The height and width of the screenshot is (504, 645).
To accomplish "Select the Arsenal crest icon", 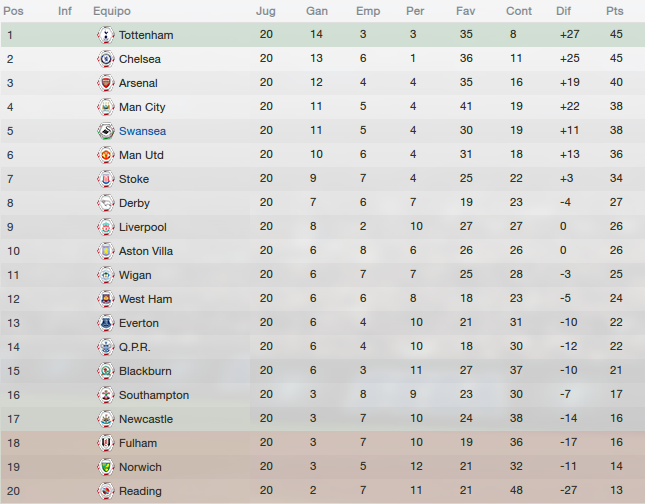I will pyautogui.click(x=106, y=83).
